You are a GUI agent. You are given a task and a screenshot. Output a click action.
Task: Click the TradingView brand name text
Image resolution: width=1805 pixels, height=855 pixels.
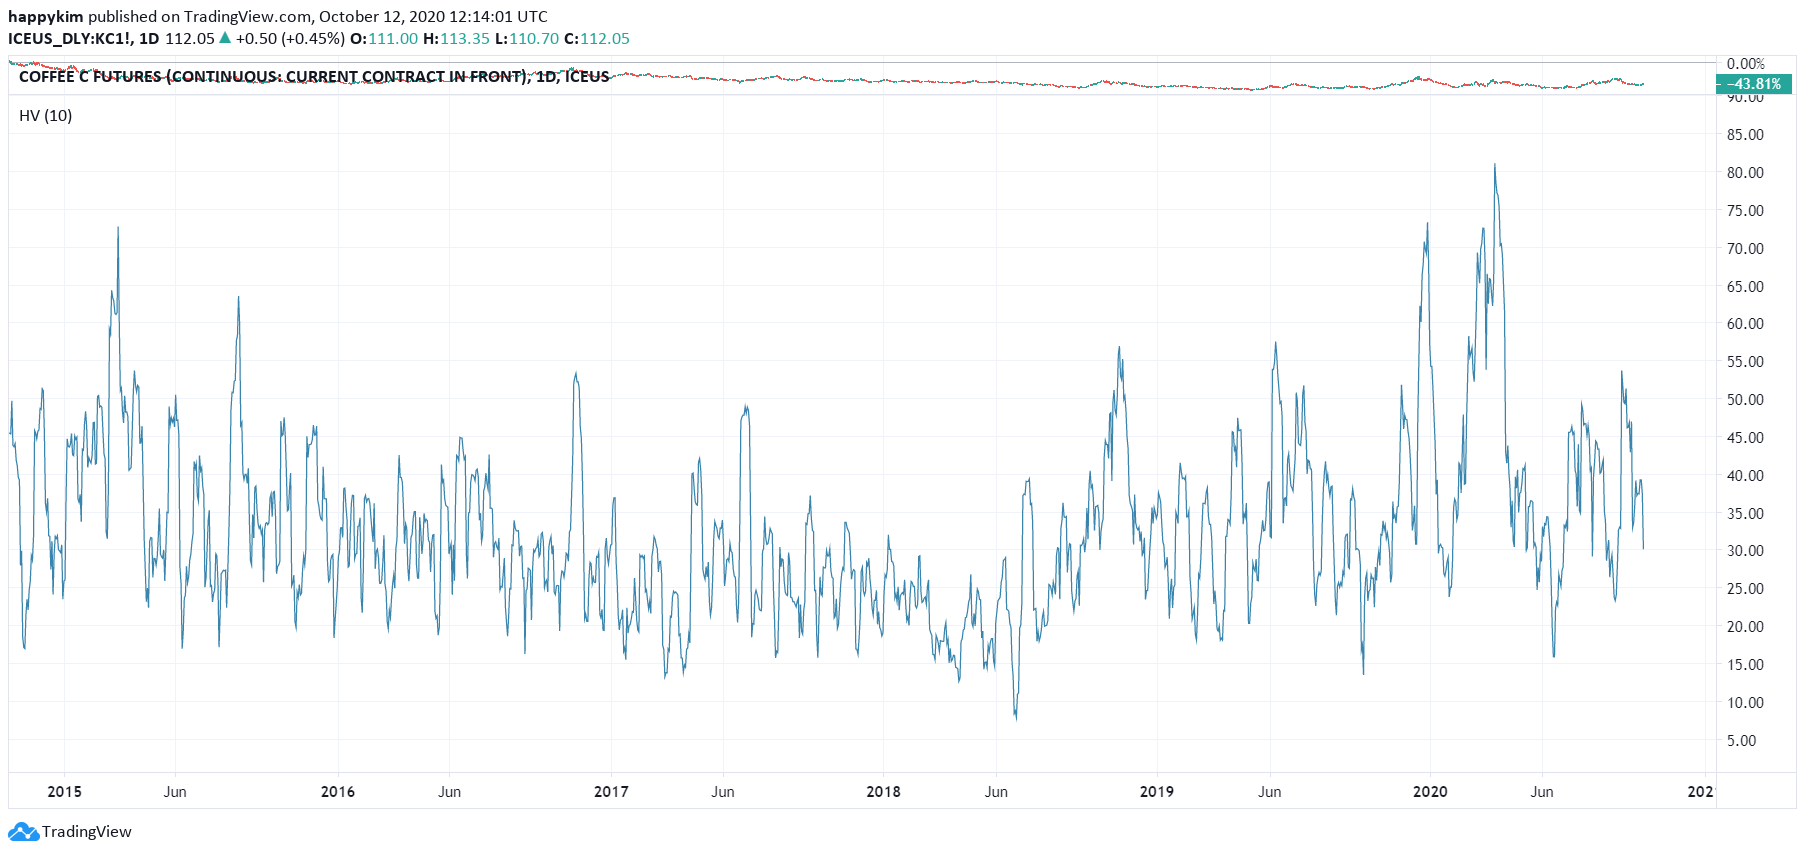[87, 831]
